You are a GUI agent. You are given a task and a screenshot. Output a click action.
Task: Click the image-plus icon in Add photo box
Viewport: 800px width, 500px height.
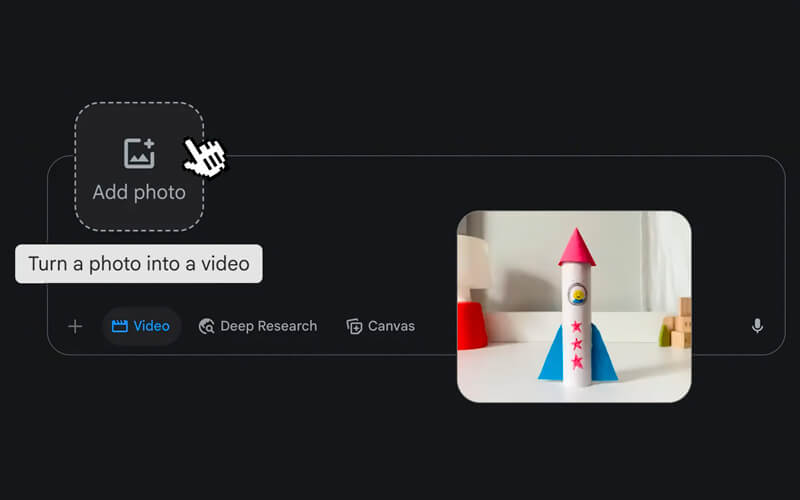[x=139, y=154]
